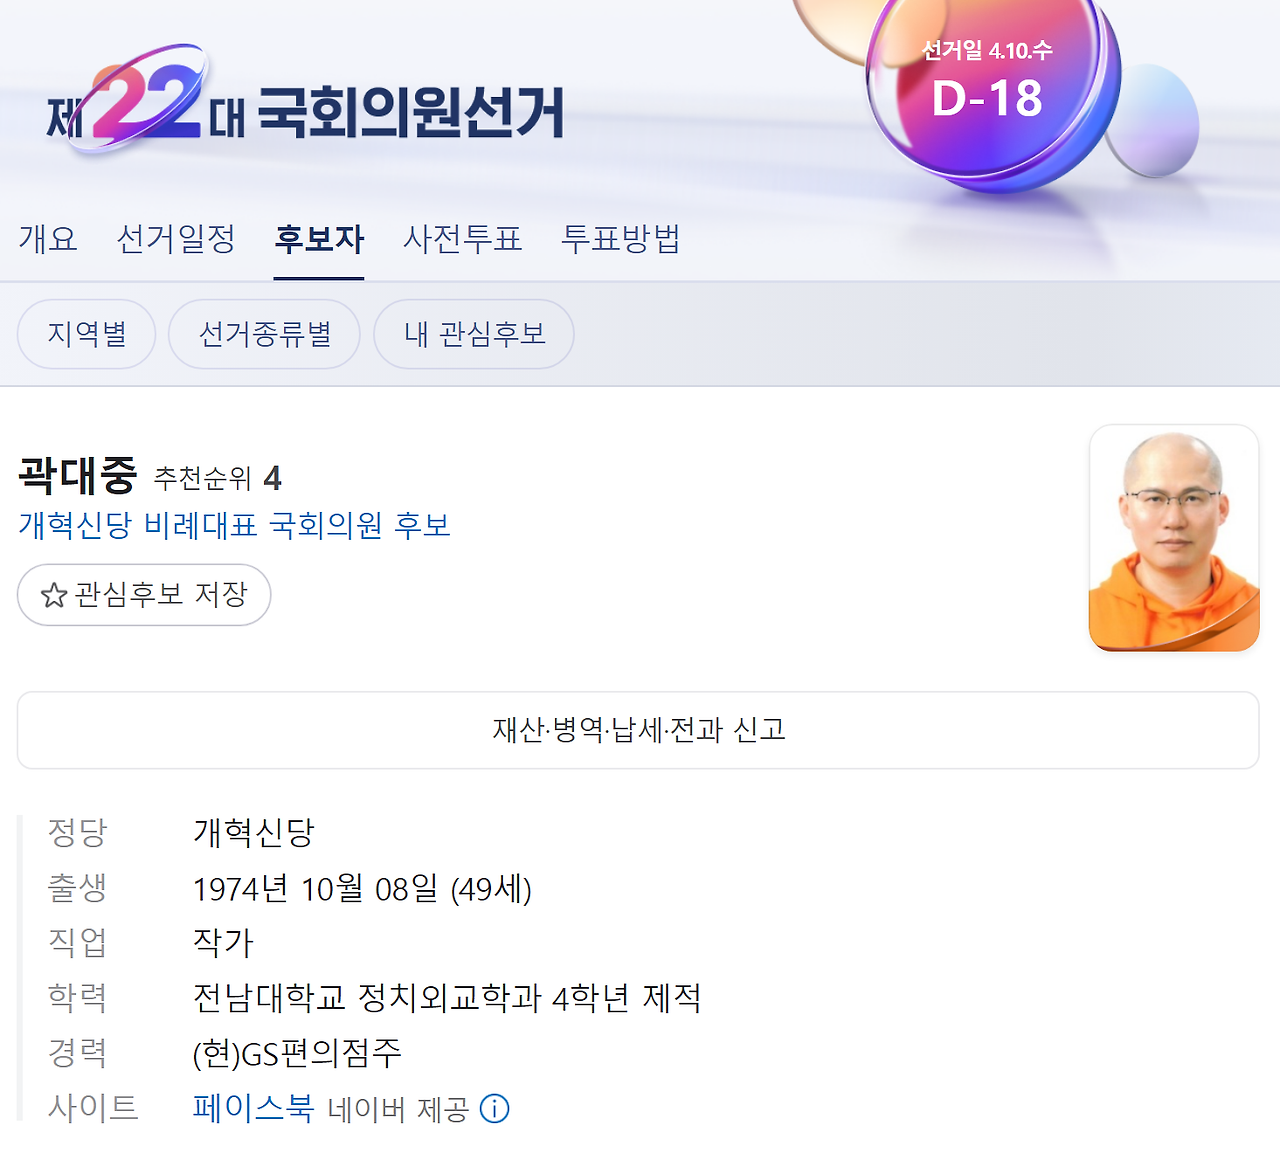Open the 개요 tab
This screenshot has width=1280, height=1153.
48,239
